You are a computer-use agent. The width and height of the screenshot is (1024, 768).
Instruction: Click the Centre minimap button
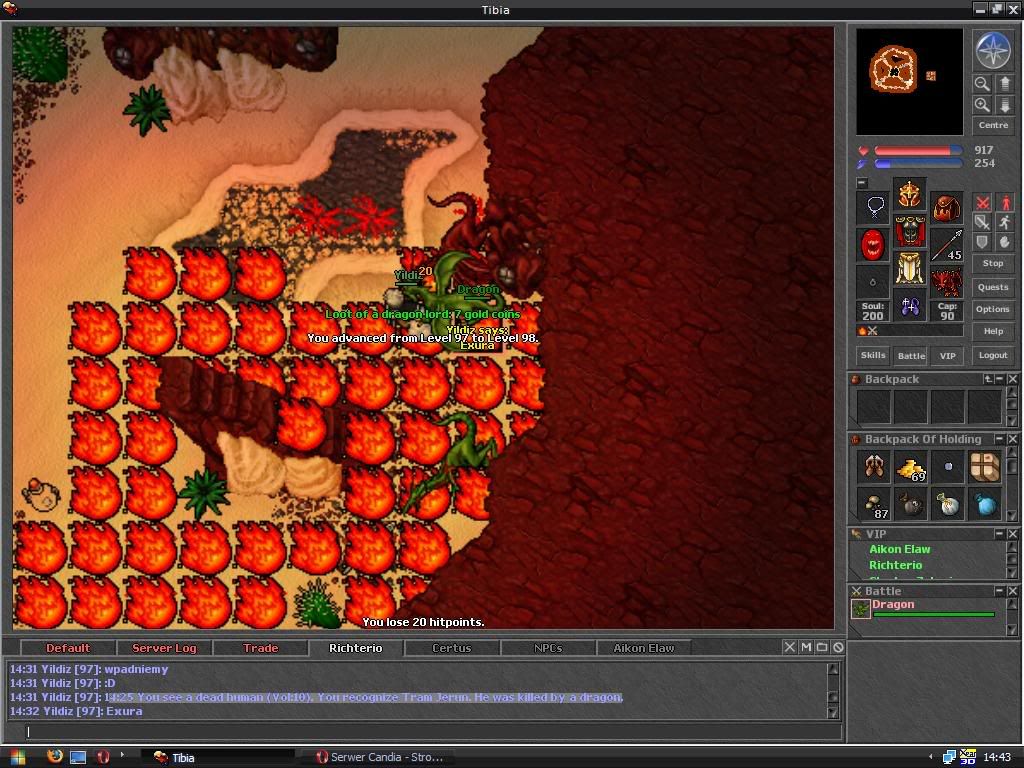pos(993,125)
